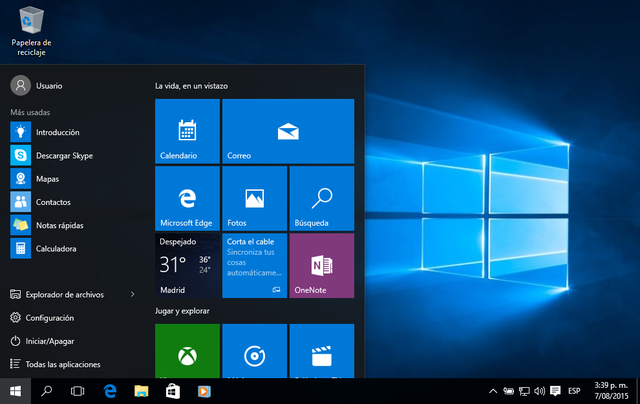The width and height of the screenshot is (640, 404).
Task: Launch the Microsoft Edge tile
Action: tap(187, 198)
